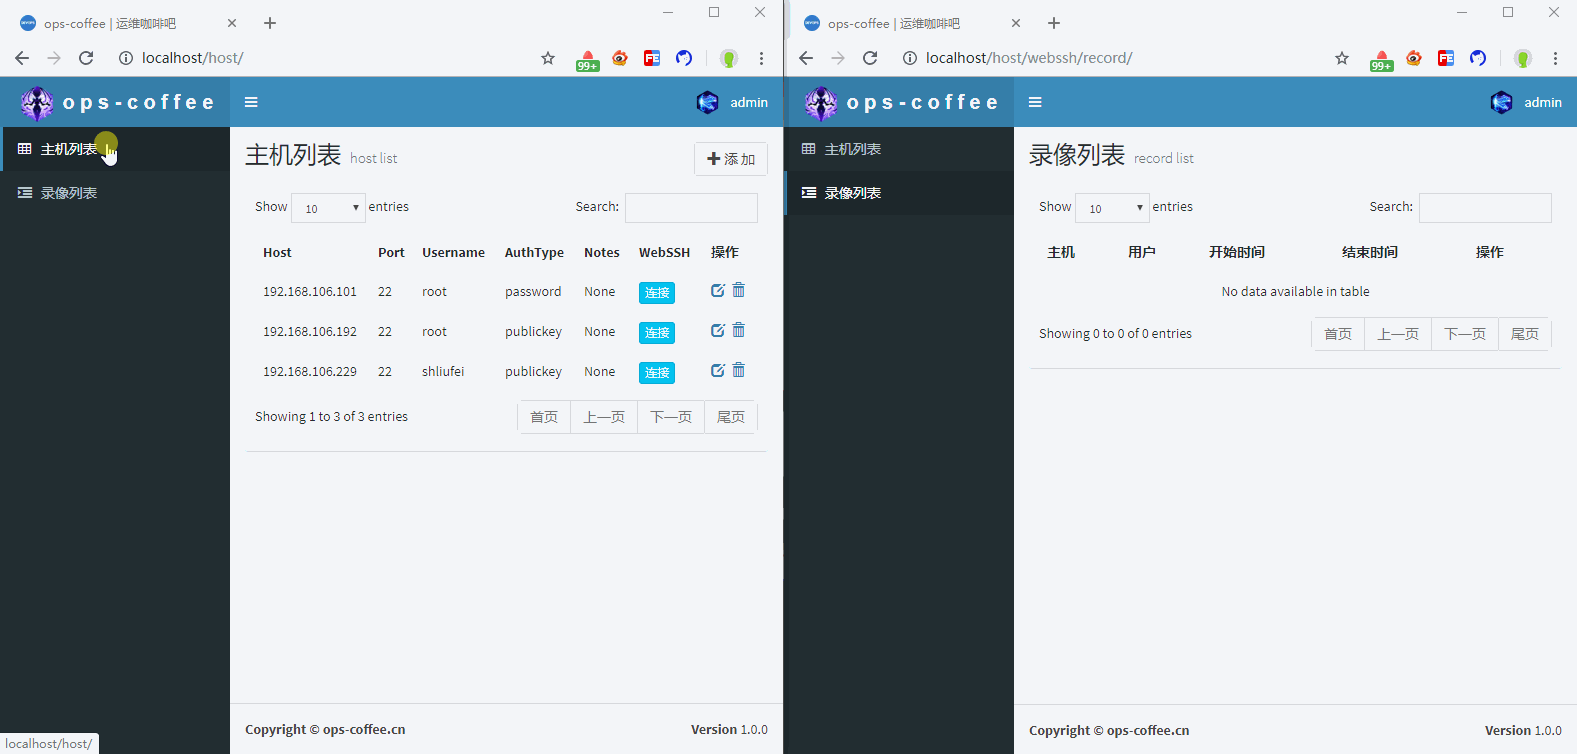Bookmark the localhost/host/ page with star
Screen dimensions: 1577x754
click(x=548, y=58)
